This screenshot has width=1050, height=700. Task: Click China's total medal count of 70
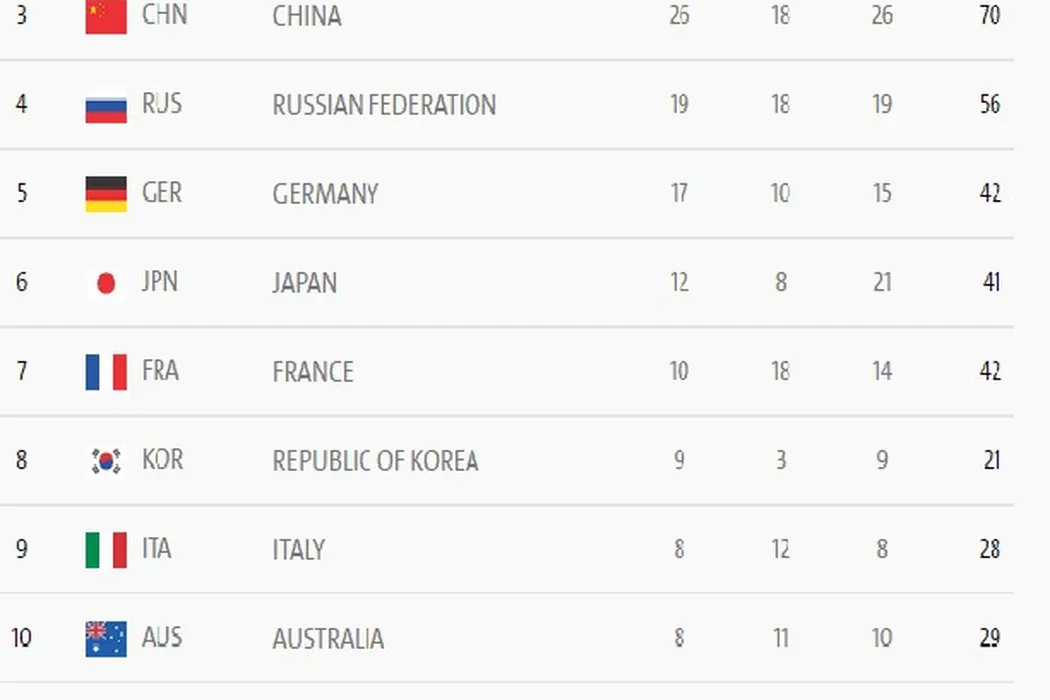tap(990, 16)
